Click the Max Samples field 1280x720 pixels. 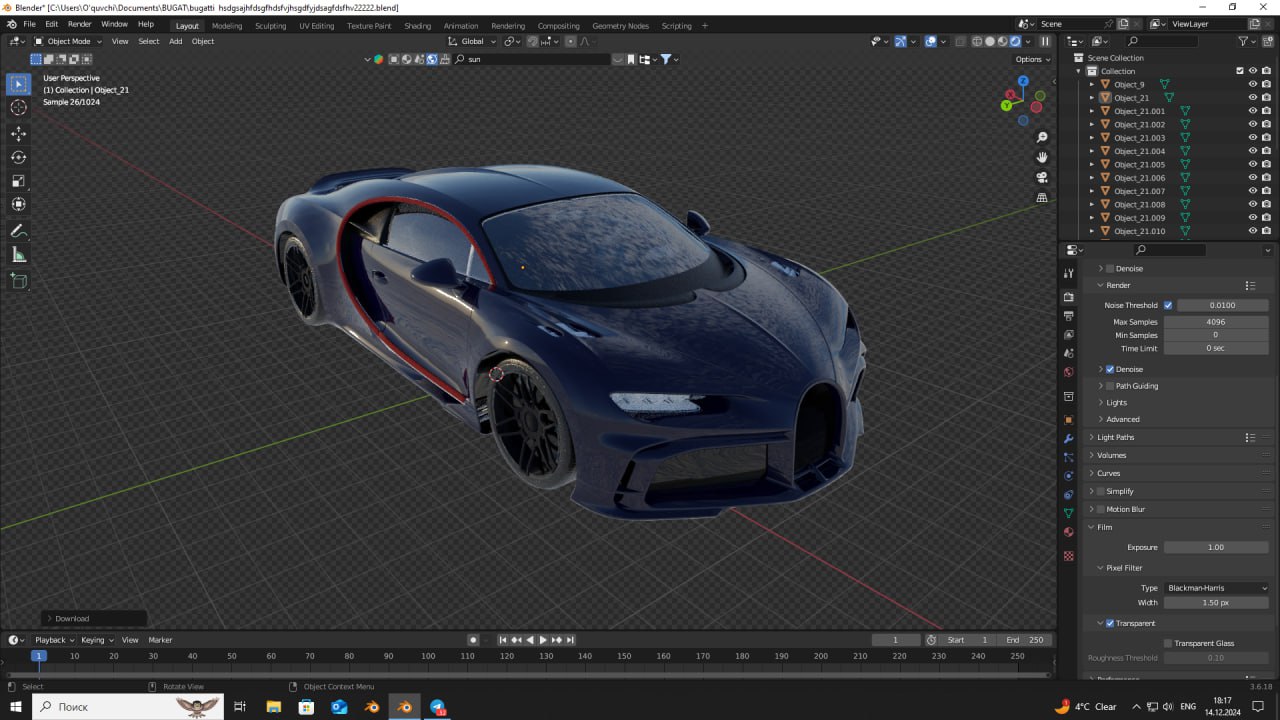[1215, 322]
